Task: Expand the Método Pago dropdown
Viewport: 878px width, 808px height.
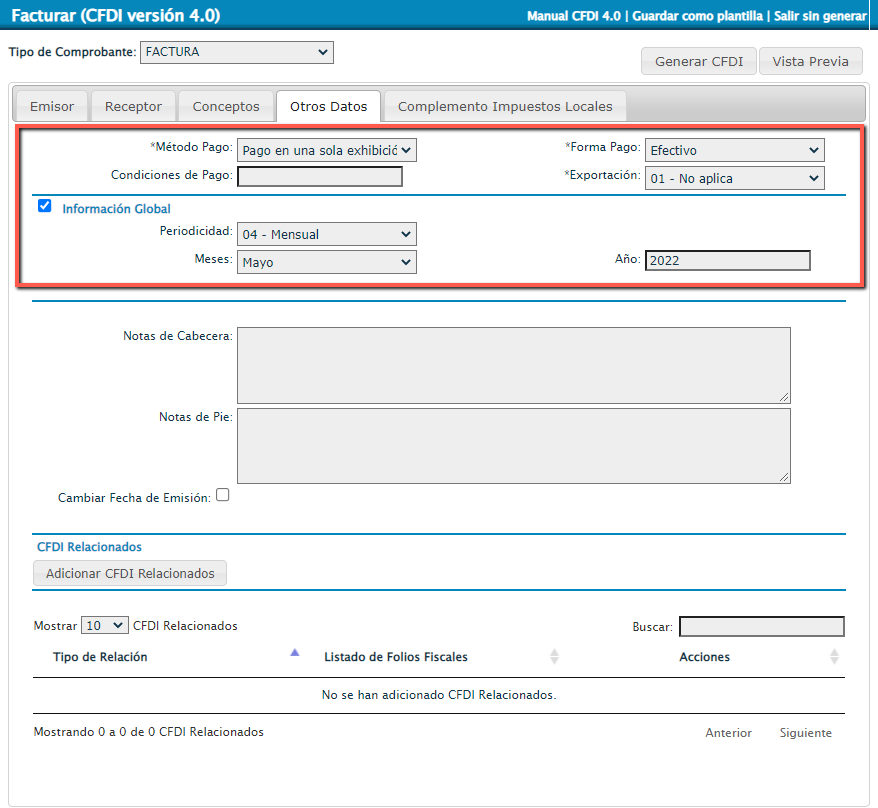Action: (x=326, y=150)
